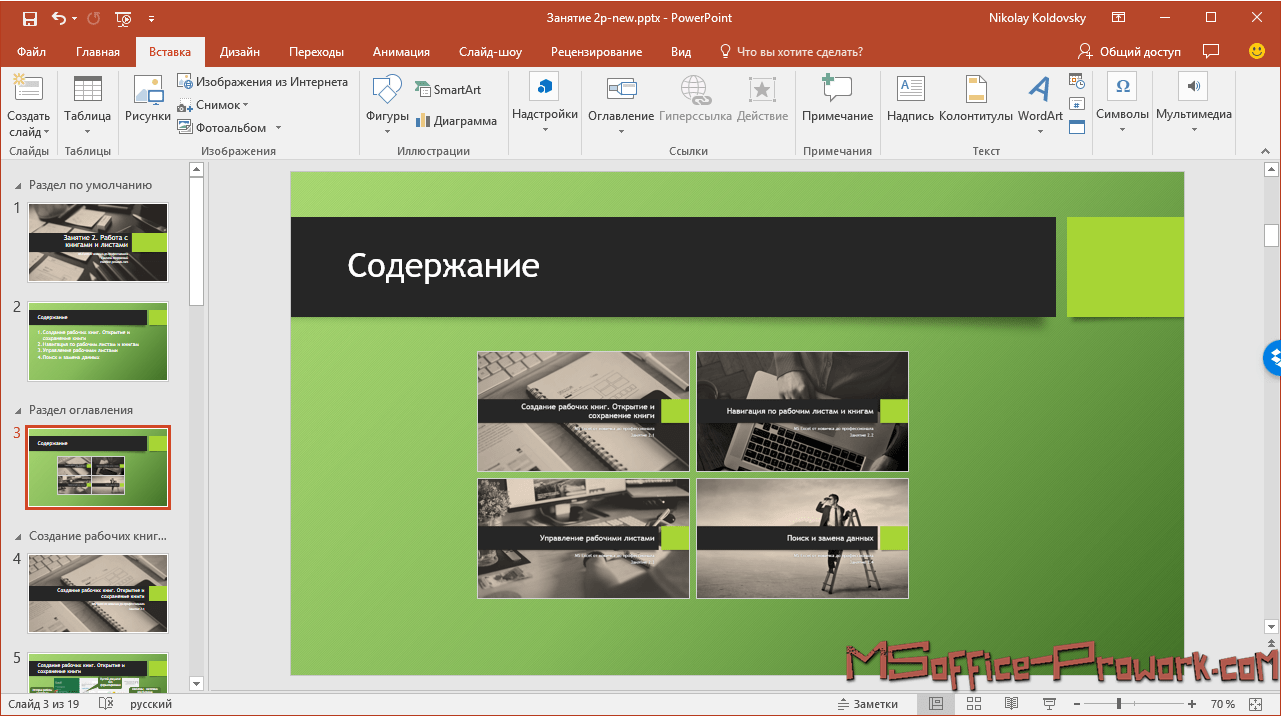Switch to the Главная tab
This screenshot has width=1282, height=716.
98,52
